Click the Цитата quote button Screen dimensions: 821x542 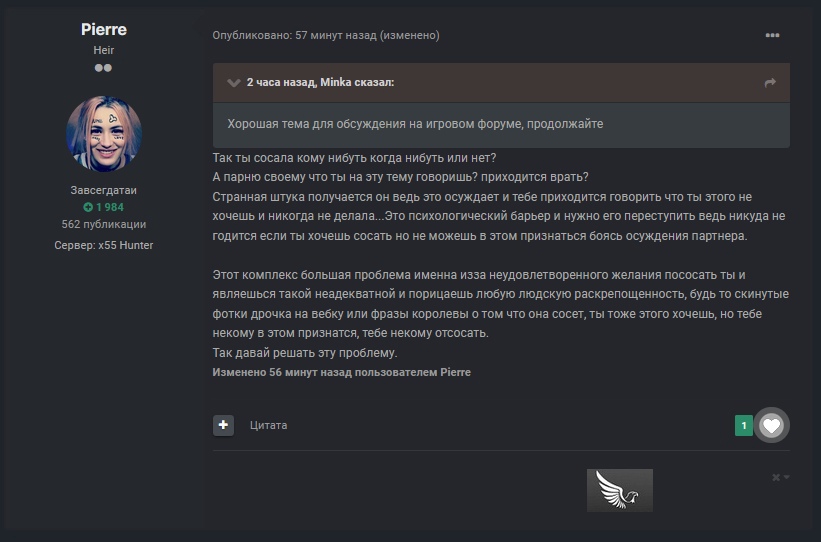coord(268,425)
